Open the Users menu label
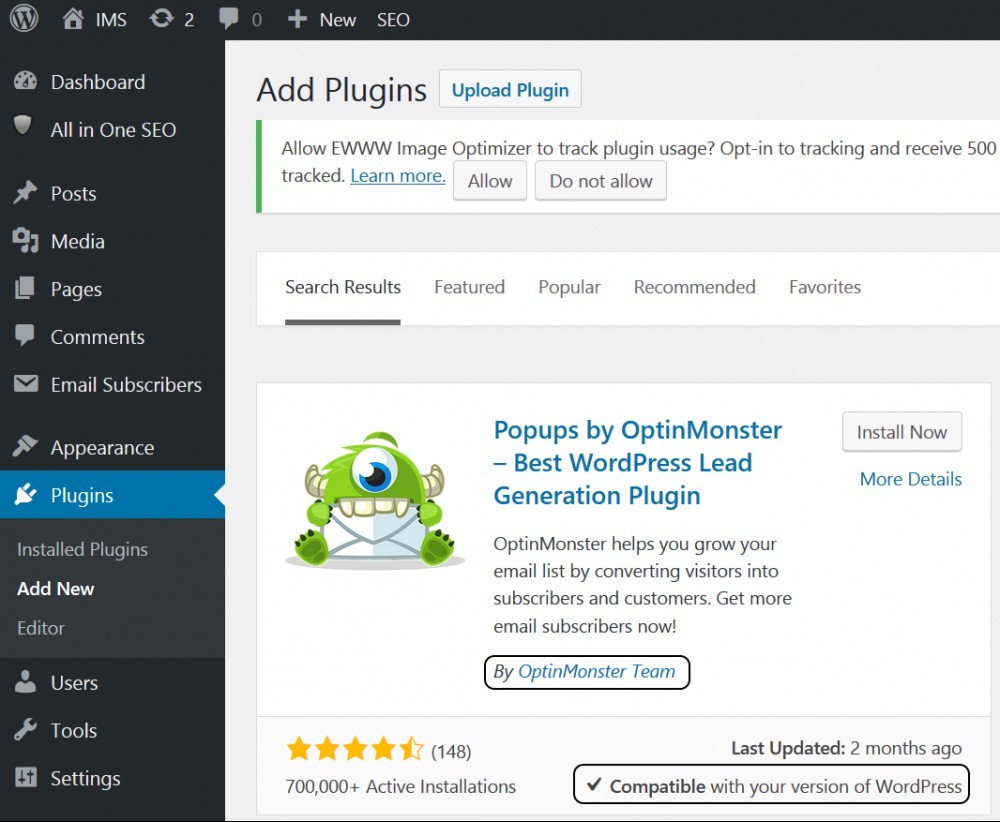The image size is (1000, 822). pyautogui.click(x=74, y=683)
